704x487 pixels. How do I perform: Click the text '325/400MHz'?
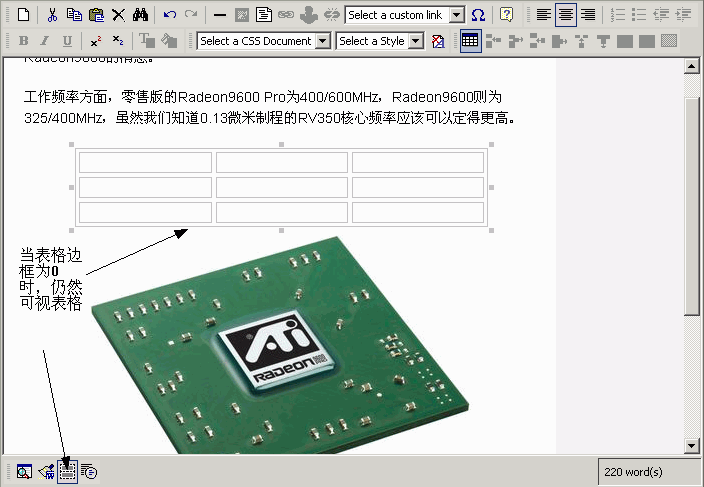[64, 118]
